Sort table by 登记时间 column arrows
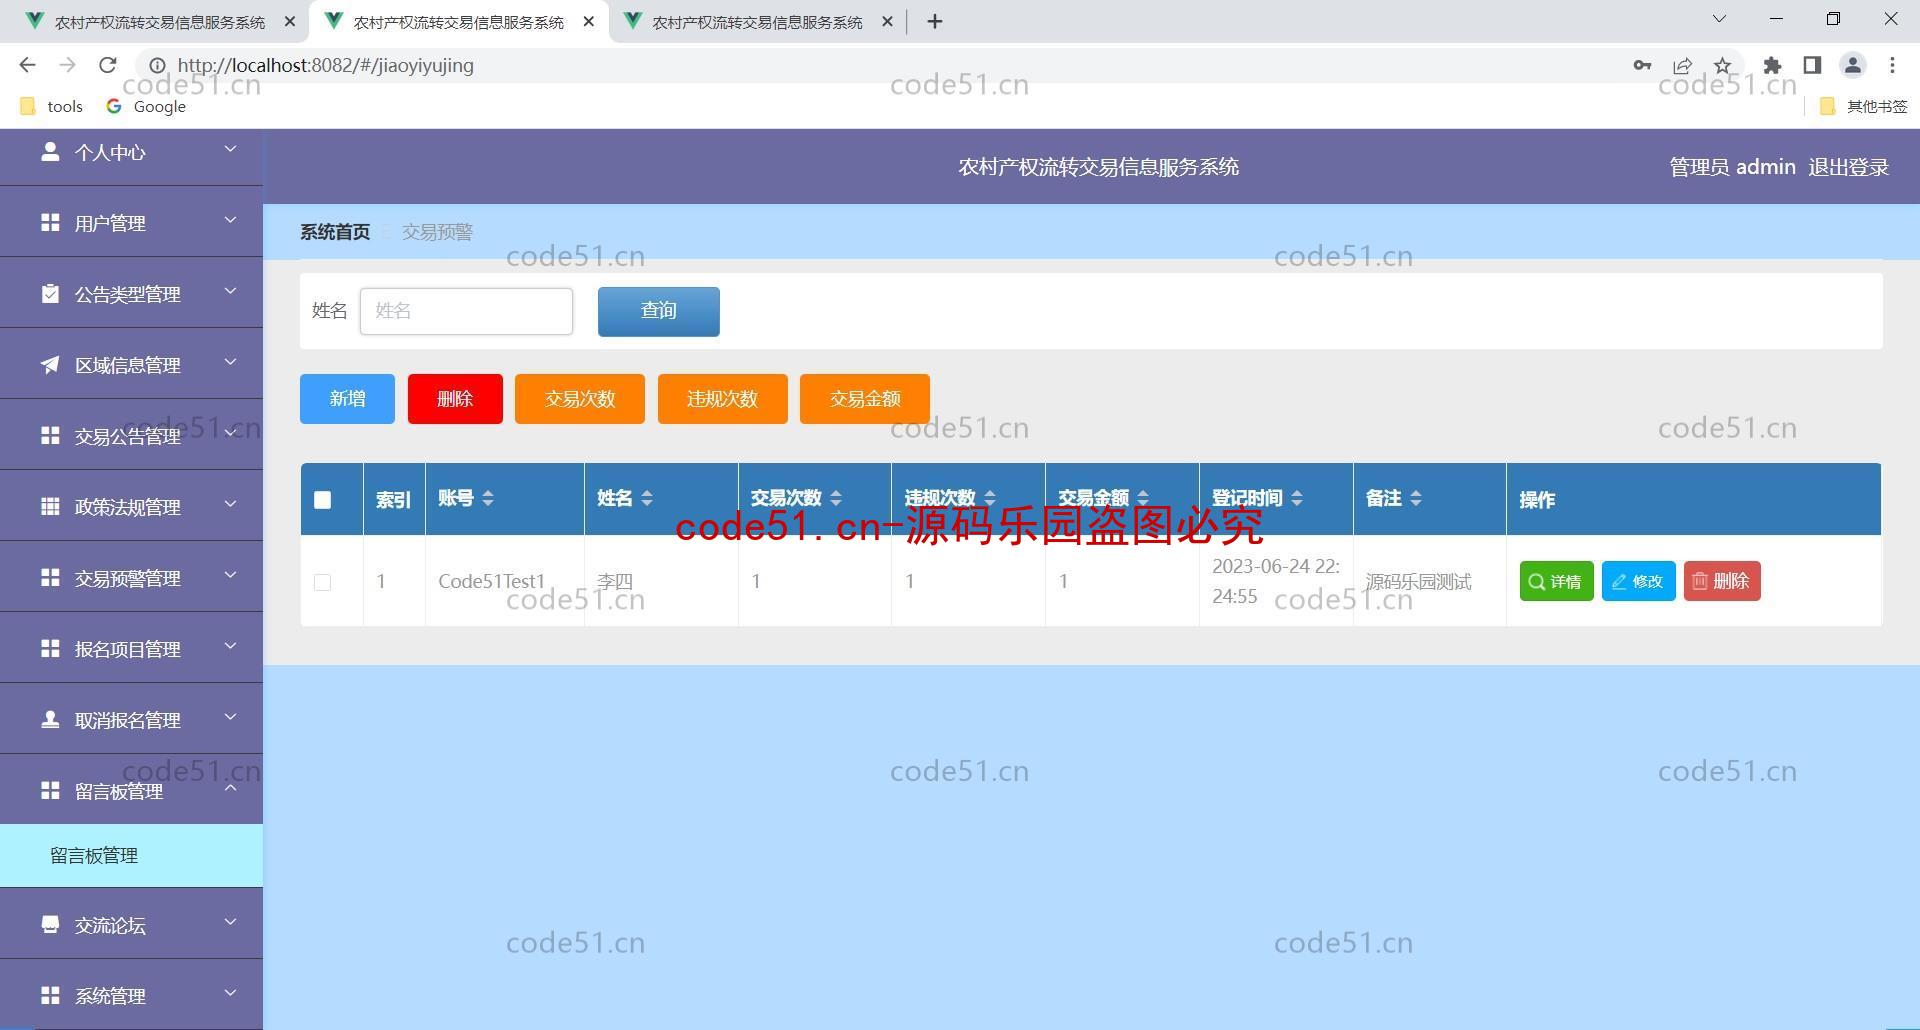The image size is (1920, 1030). [x=1297, y=498]
